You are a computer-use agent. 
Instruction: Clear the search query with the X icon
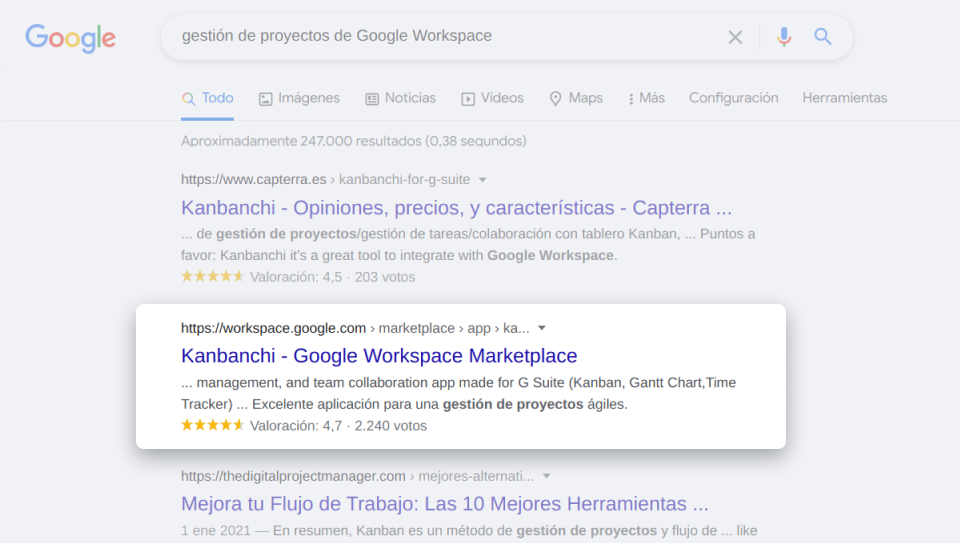click(735, 37)
